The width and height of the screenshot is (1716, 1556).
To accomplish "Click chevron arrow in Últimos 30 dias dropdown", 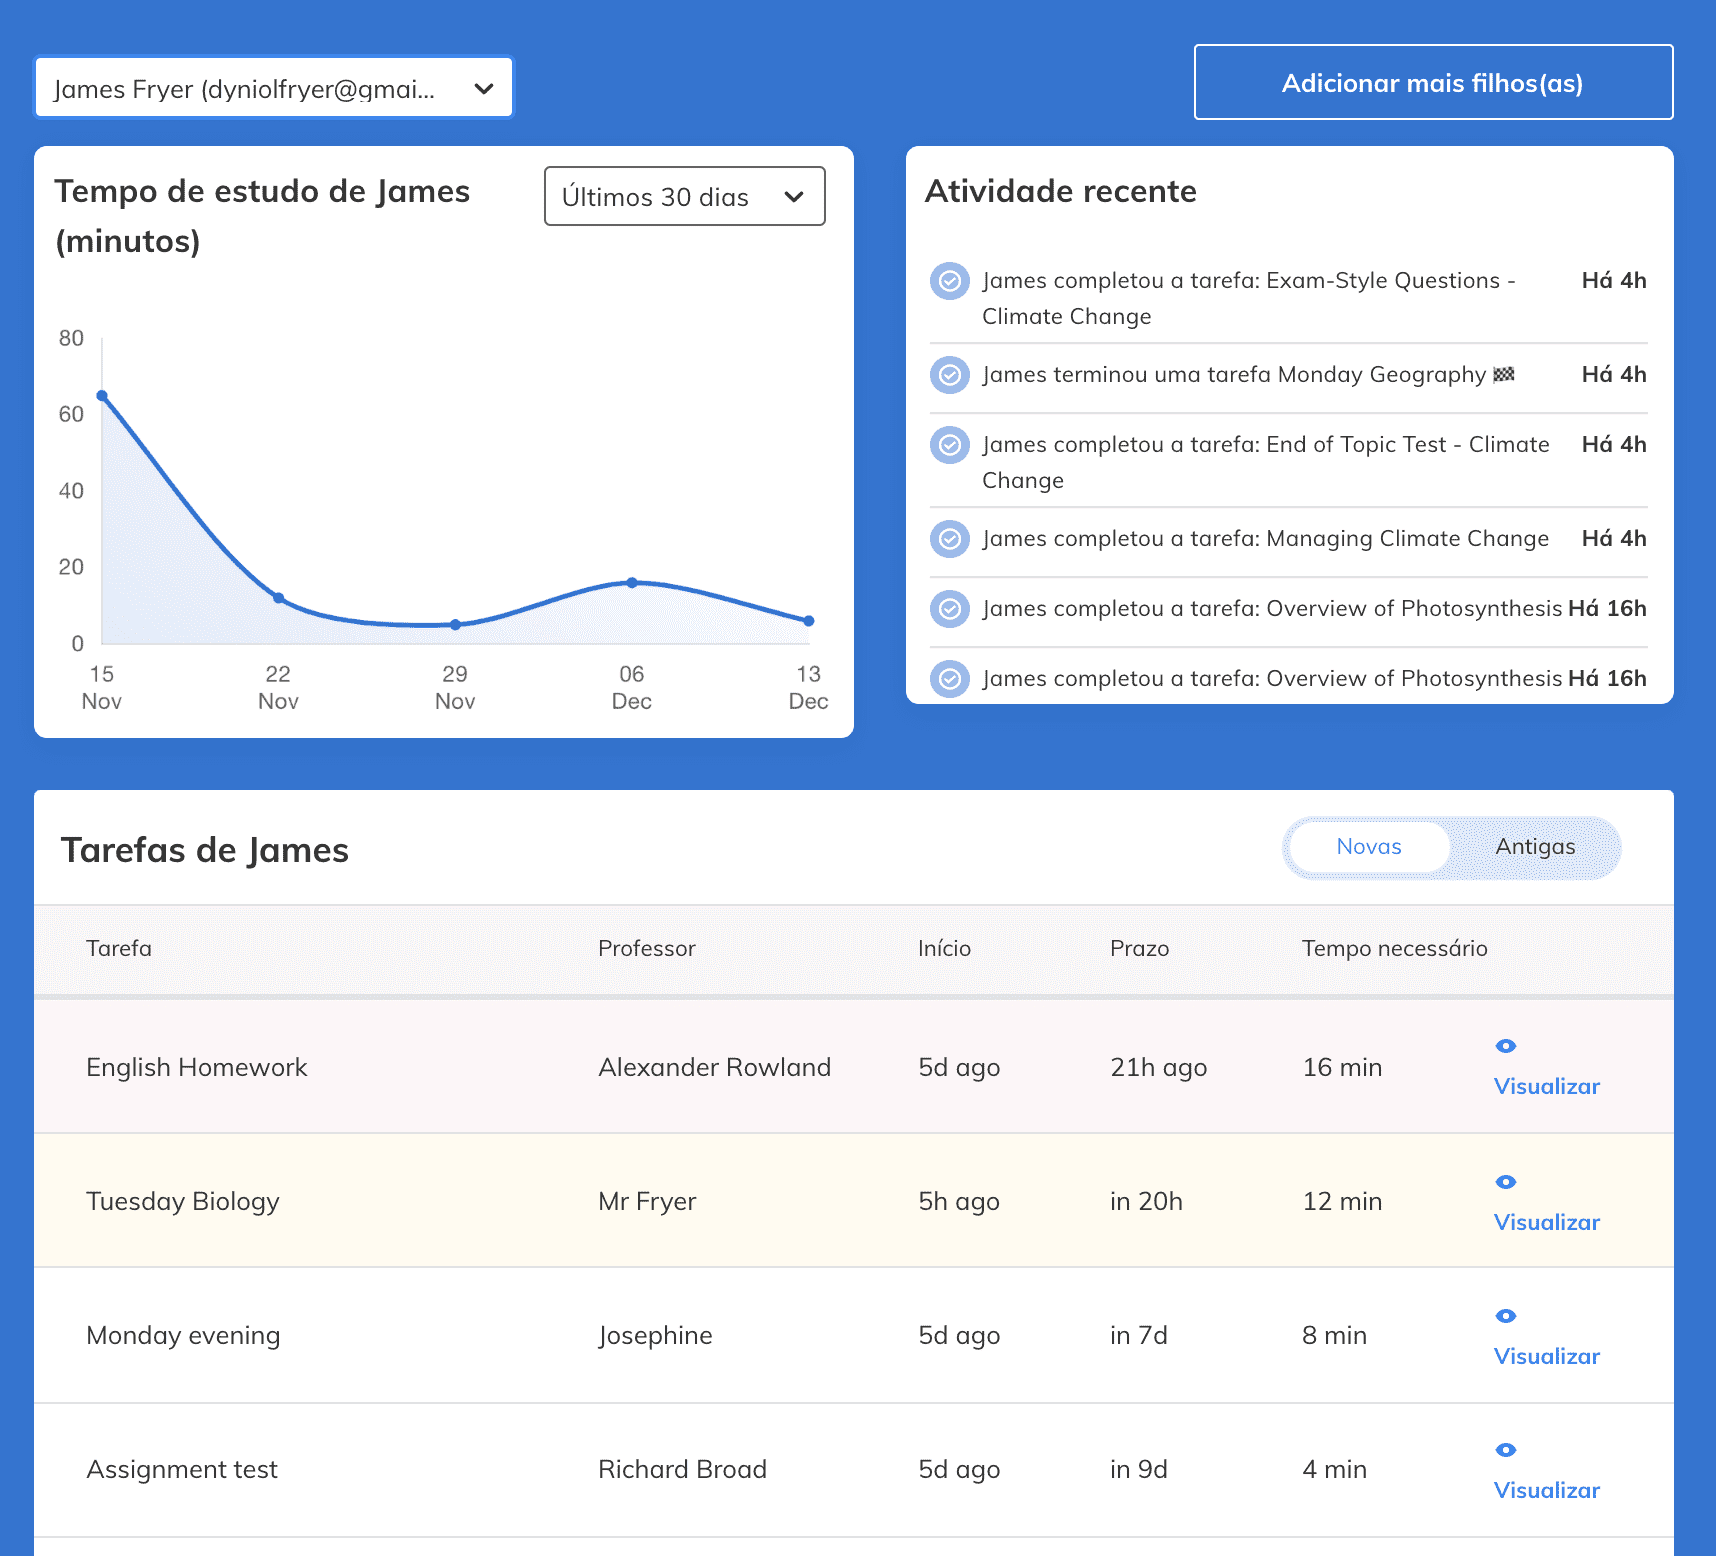I will pos(794,197).
